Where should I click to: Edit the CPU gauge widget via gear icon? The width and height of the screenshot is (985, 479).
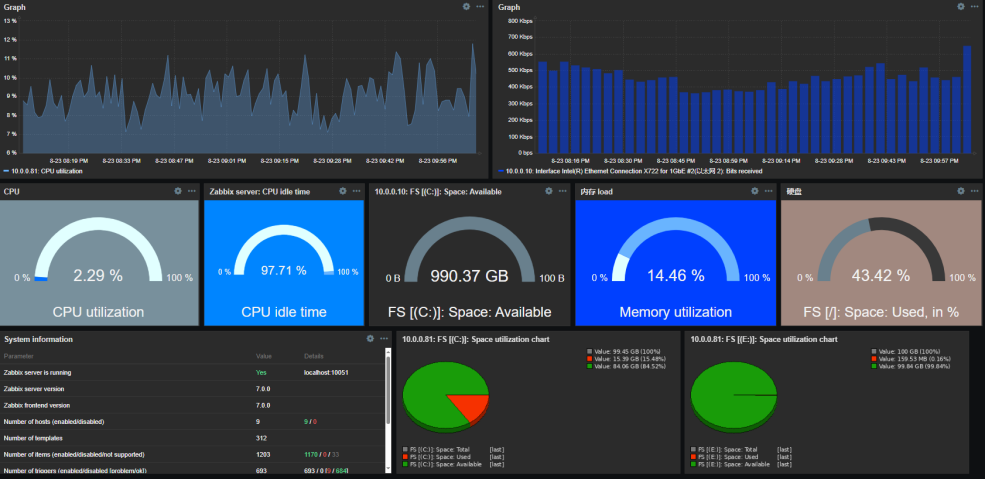tap(177, 190)
